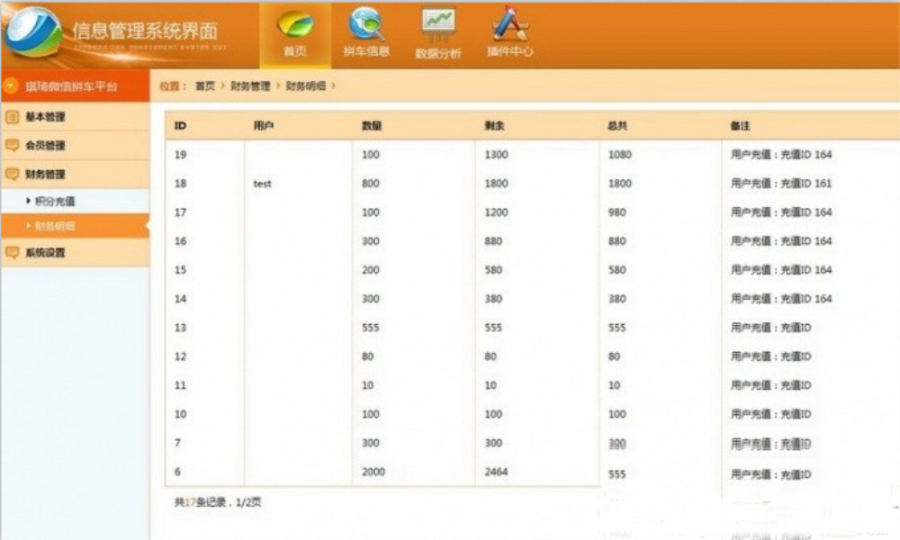Expand the 系统设置 sidebar section
Image resolution: width=900 pixels, height=540 pixels.
click(75, 252)
